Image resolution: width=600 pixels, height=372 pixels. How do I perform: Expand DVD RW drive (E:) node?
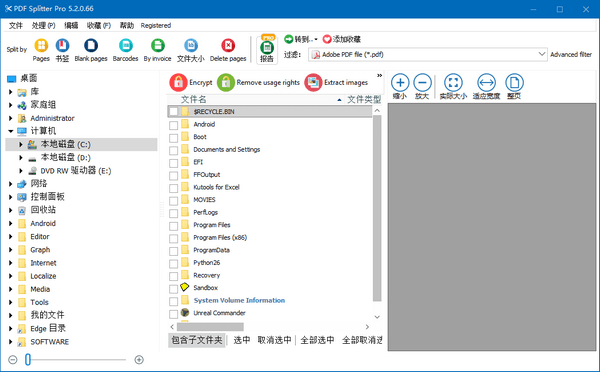(x=21, y=171)
